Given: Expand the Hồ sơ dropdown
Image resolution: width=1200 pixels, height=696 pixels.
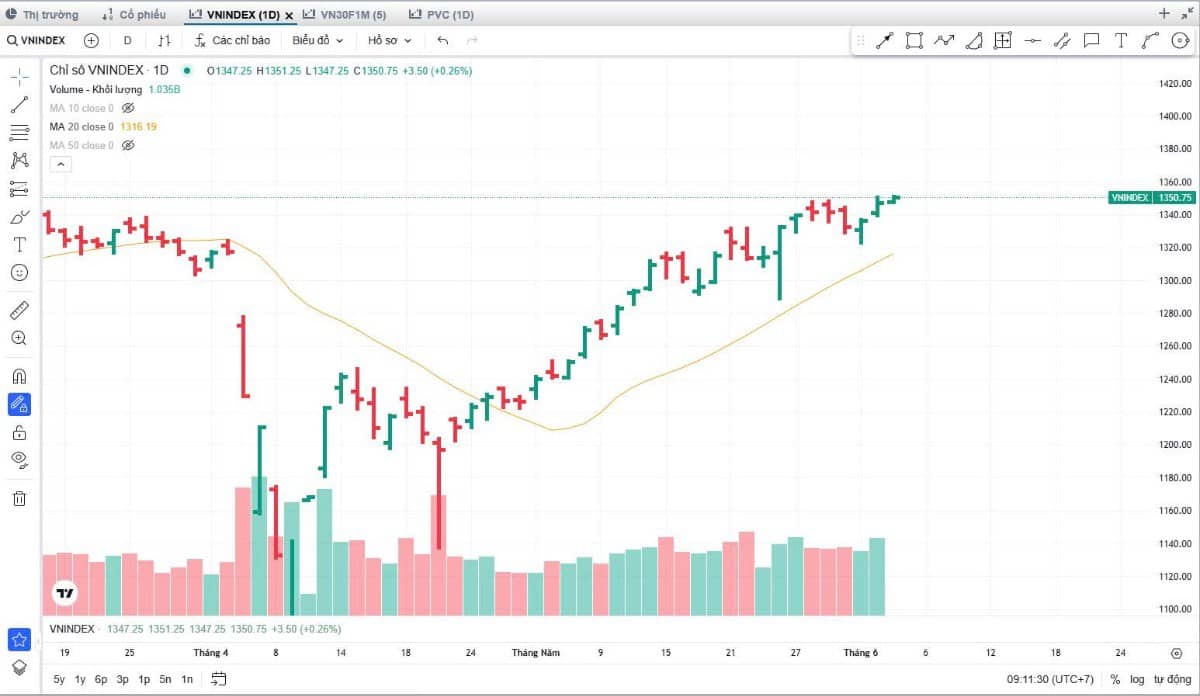Looking at the screenshot, I should [389, 41].
